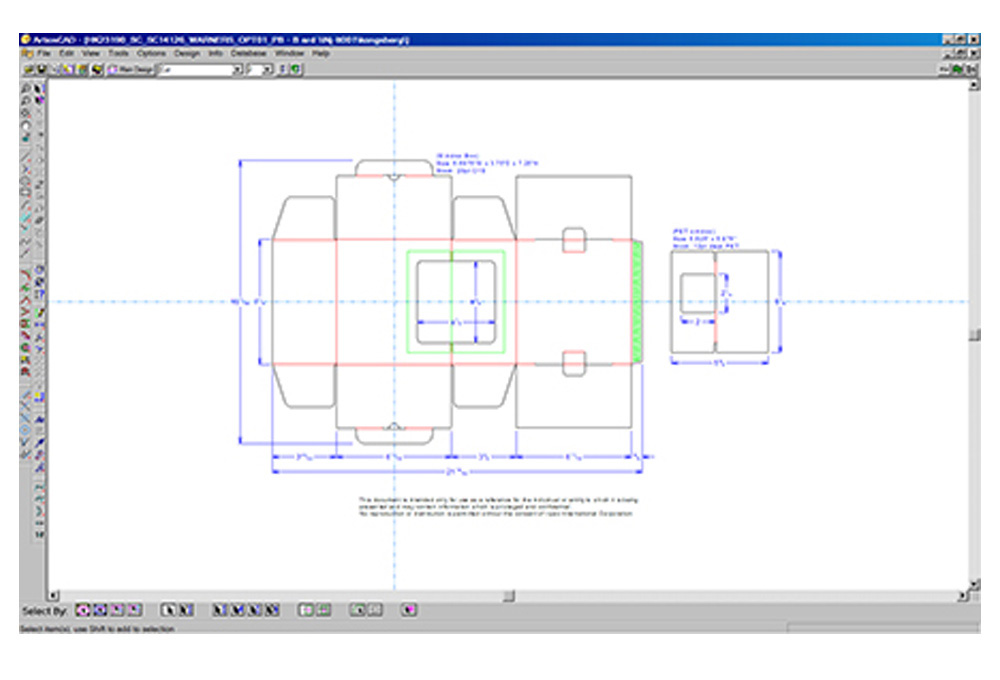Screen dimensions: 1000x680
Task: Expand the layer name dropdown in toolbar
Action: point(237,70)
